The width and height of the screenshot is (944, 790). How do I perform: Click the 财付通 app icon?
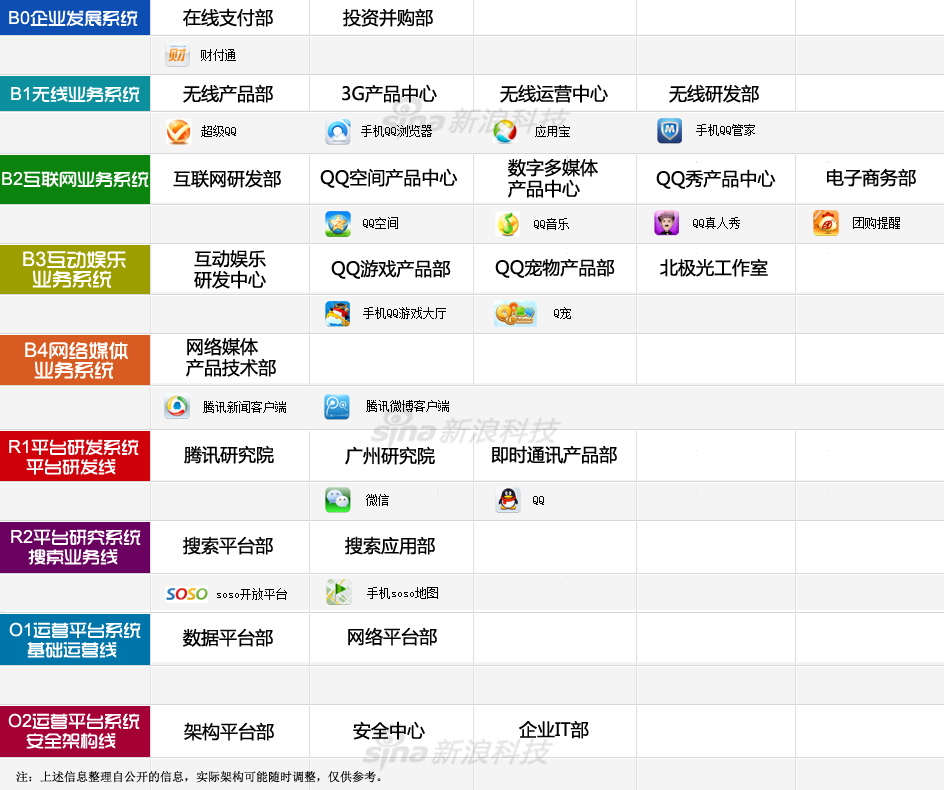(177, 55)
